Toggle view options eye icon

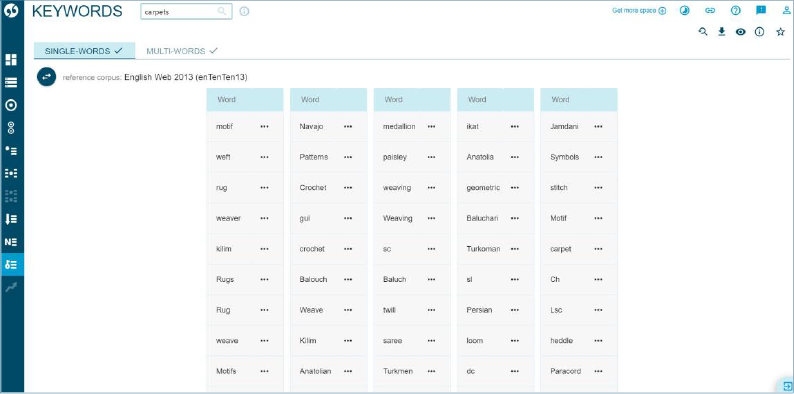coord(741,31)
